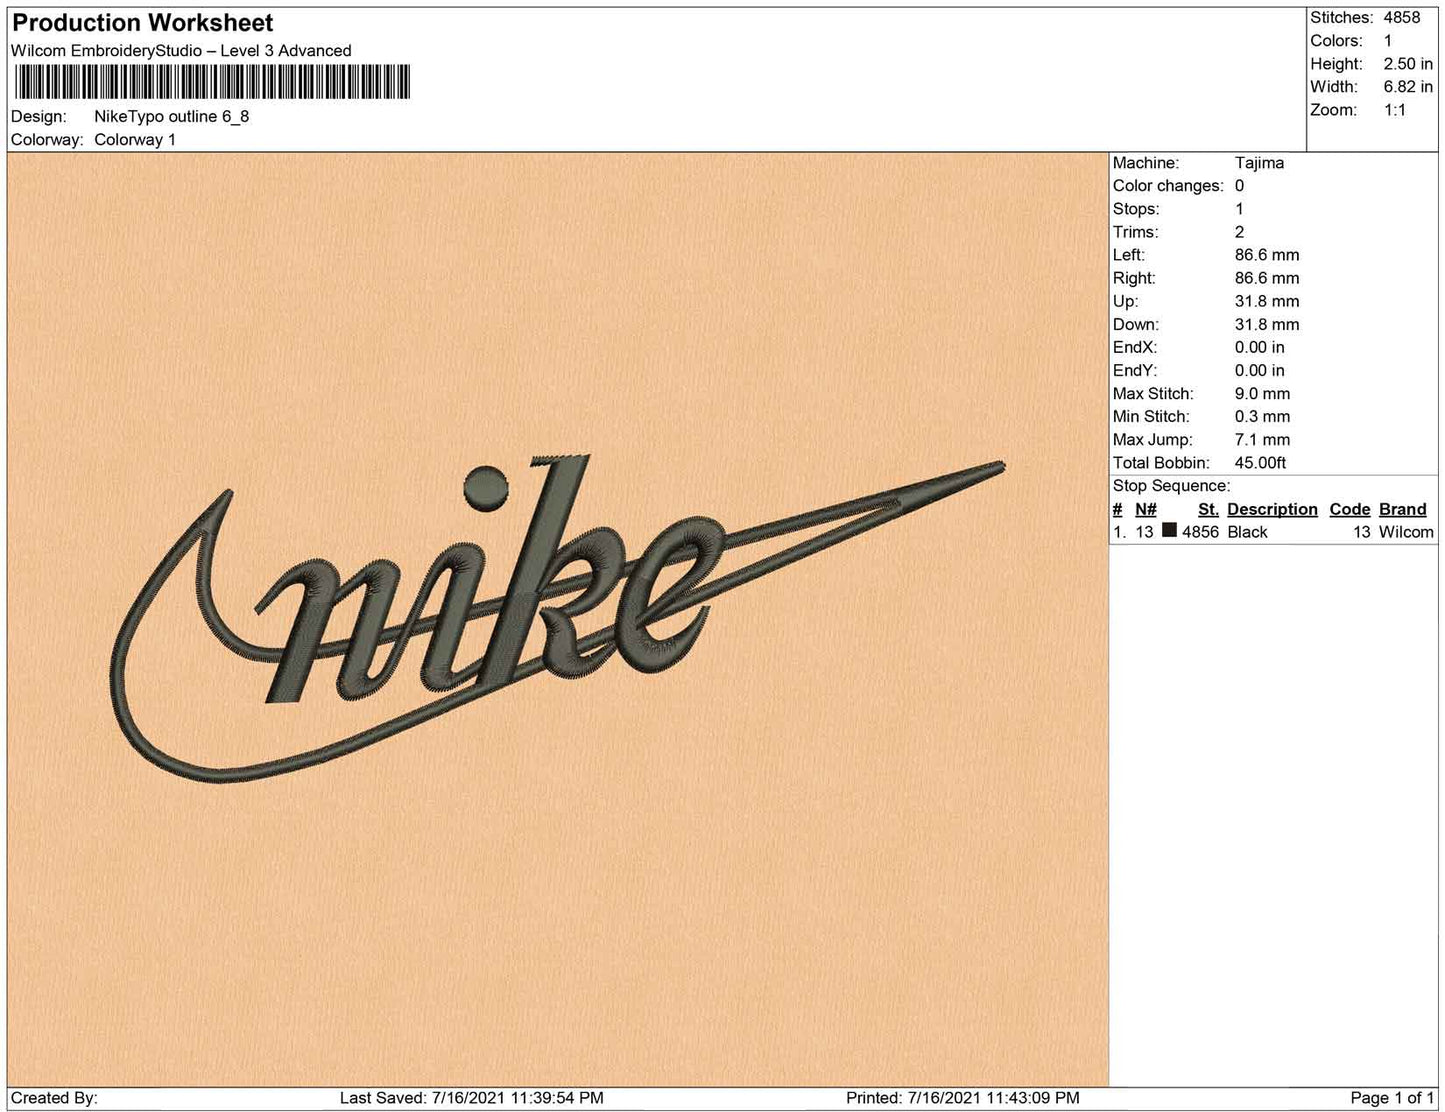The width and height of the screenshot is (1445, 1112).
Task: Select the design name NikeTypo outline 6_8
Action: pos(172,117)
